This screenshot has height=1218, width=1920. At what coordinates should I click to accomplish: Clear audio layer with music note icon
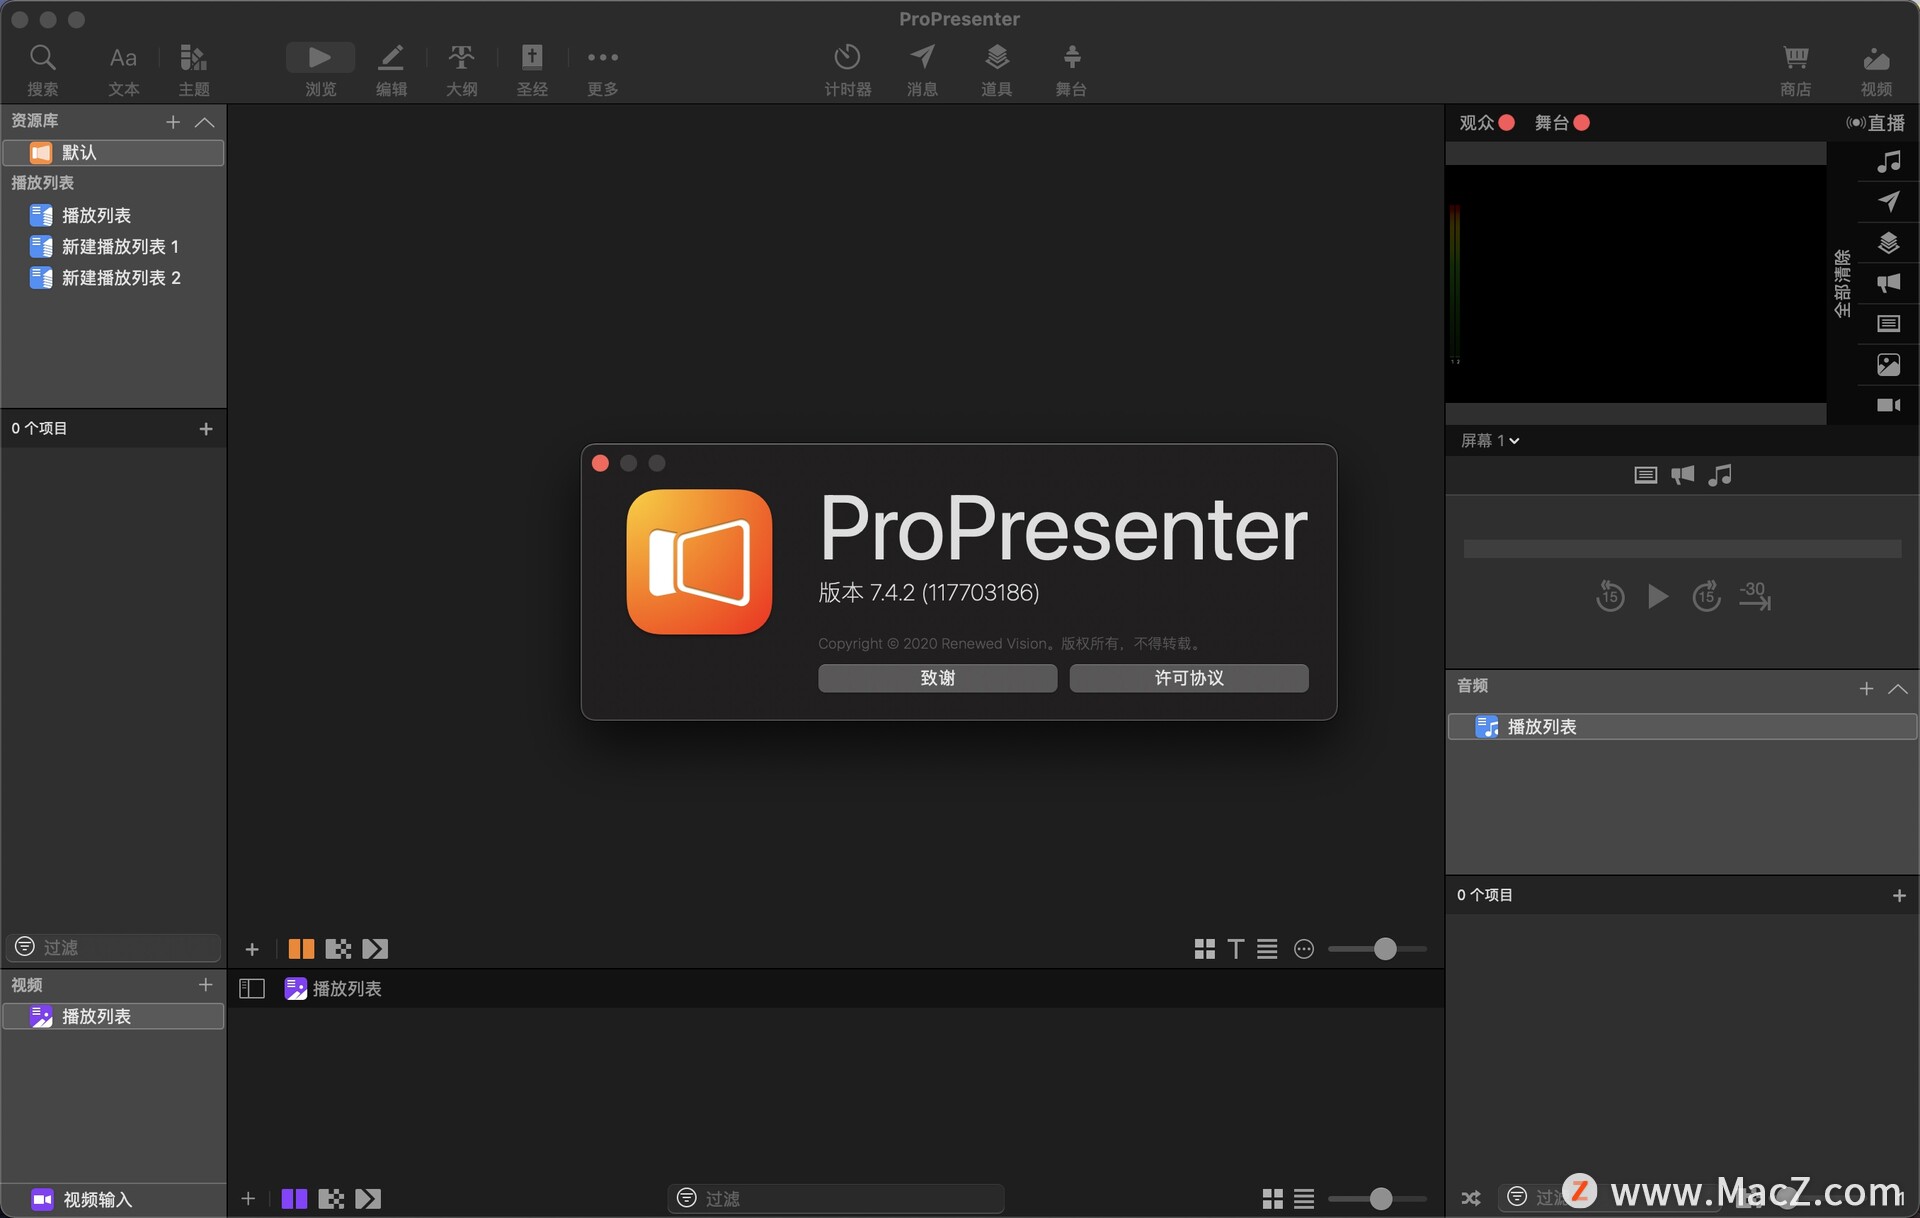(1888, 161)
